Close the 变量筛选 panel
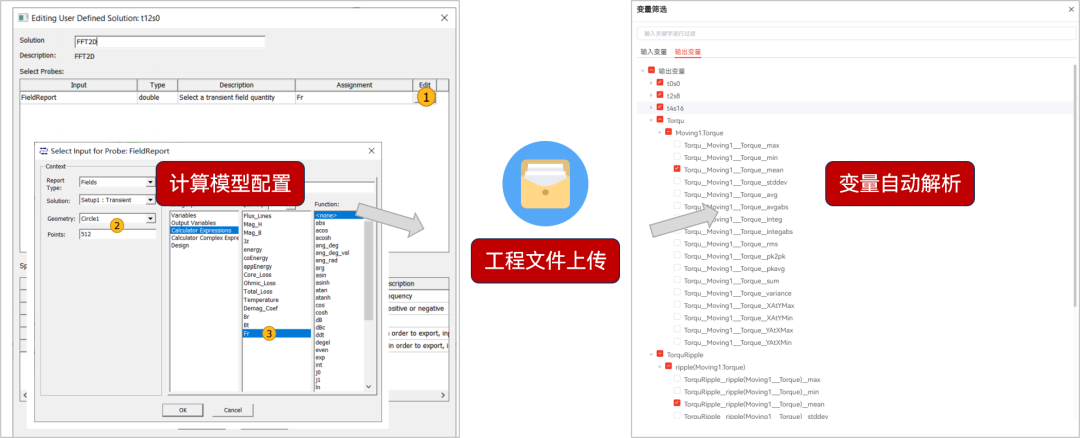Viewport: 1080px width, 438px height. tap(1073, 9)
